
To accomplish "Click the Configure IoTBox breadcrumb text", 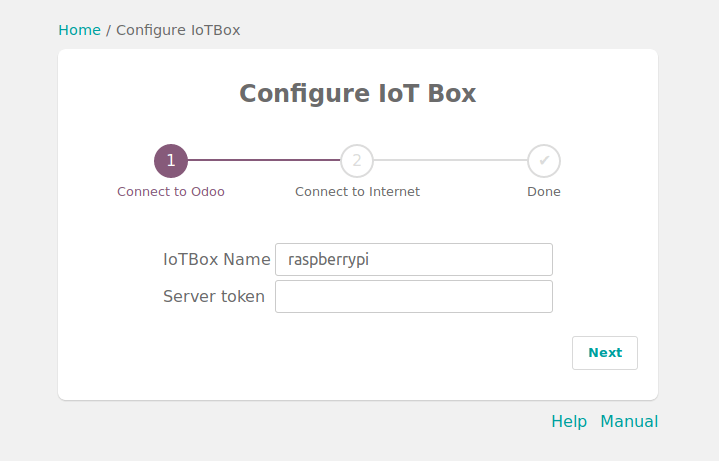I will coord(178,30).
